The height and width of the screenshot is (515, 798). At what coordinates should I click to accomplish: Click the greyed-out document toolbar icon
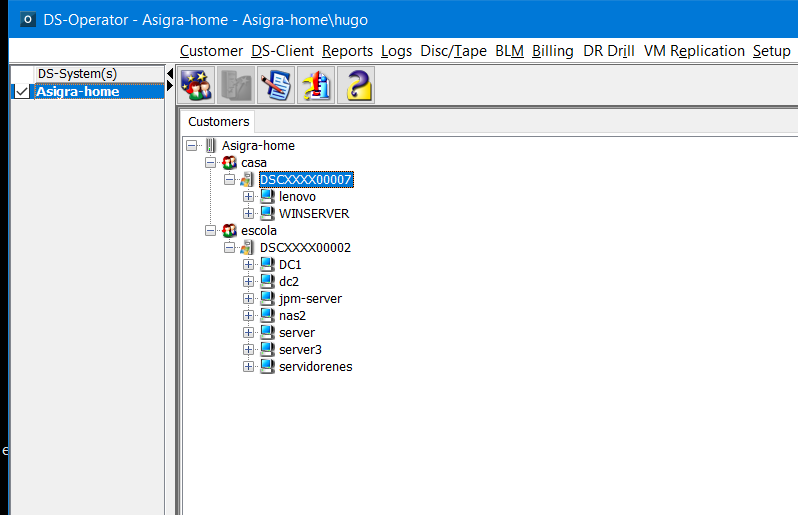coord(236,85)
